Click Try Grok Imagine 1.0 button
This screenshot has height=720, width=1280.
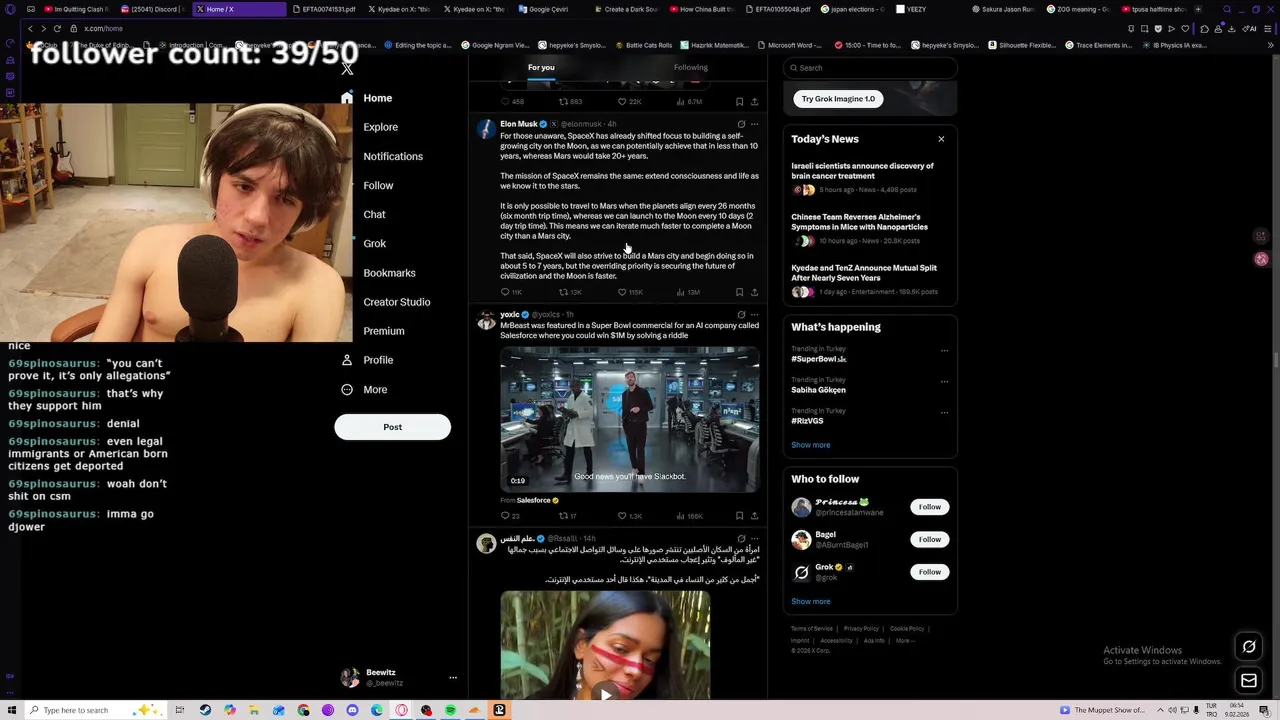pos(838,98)
